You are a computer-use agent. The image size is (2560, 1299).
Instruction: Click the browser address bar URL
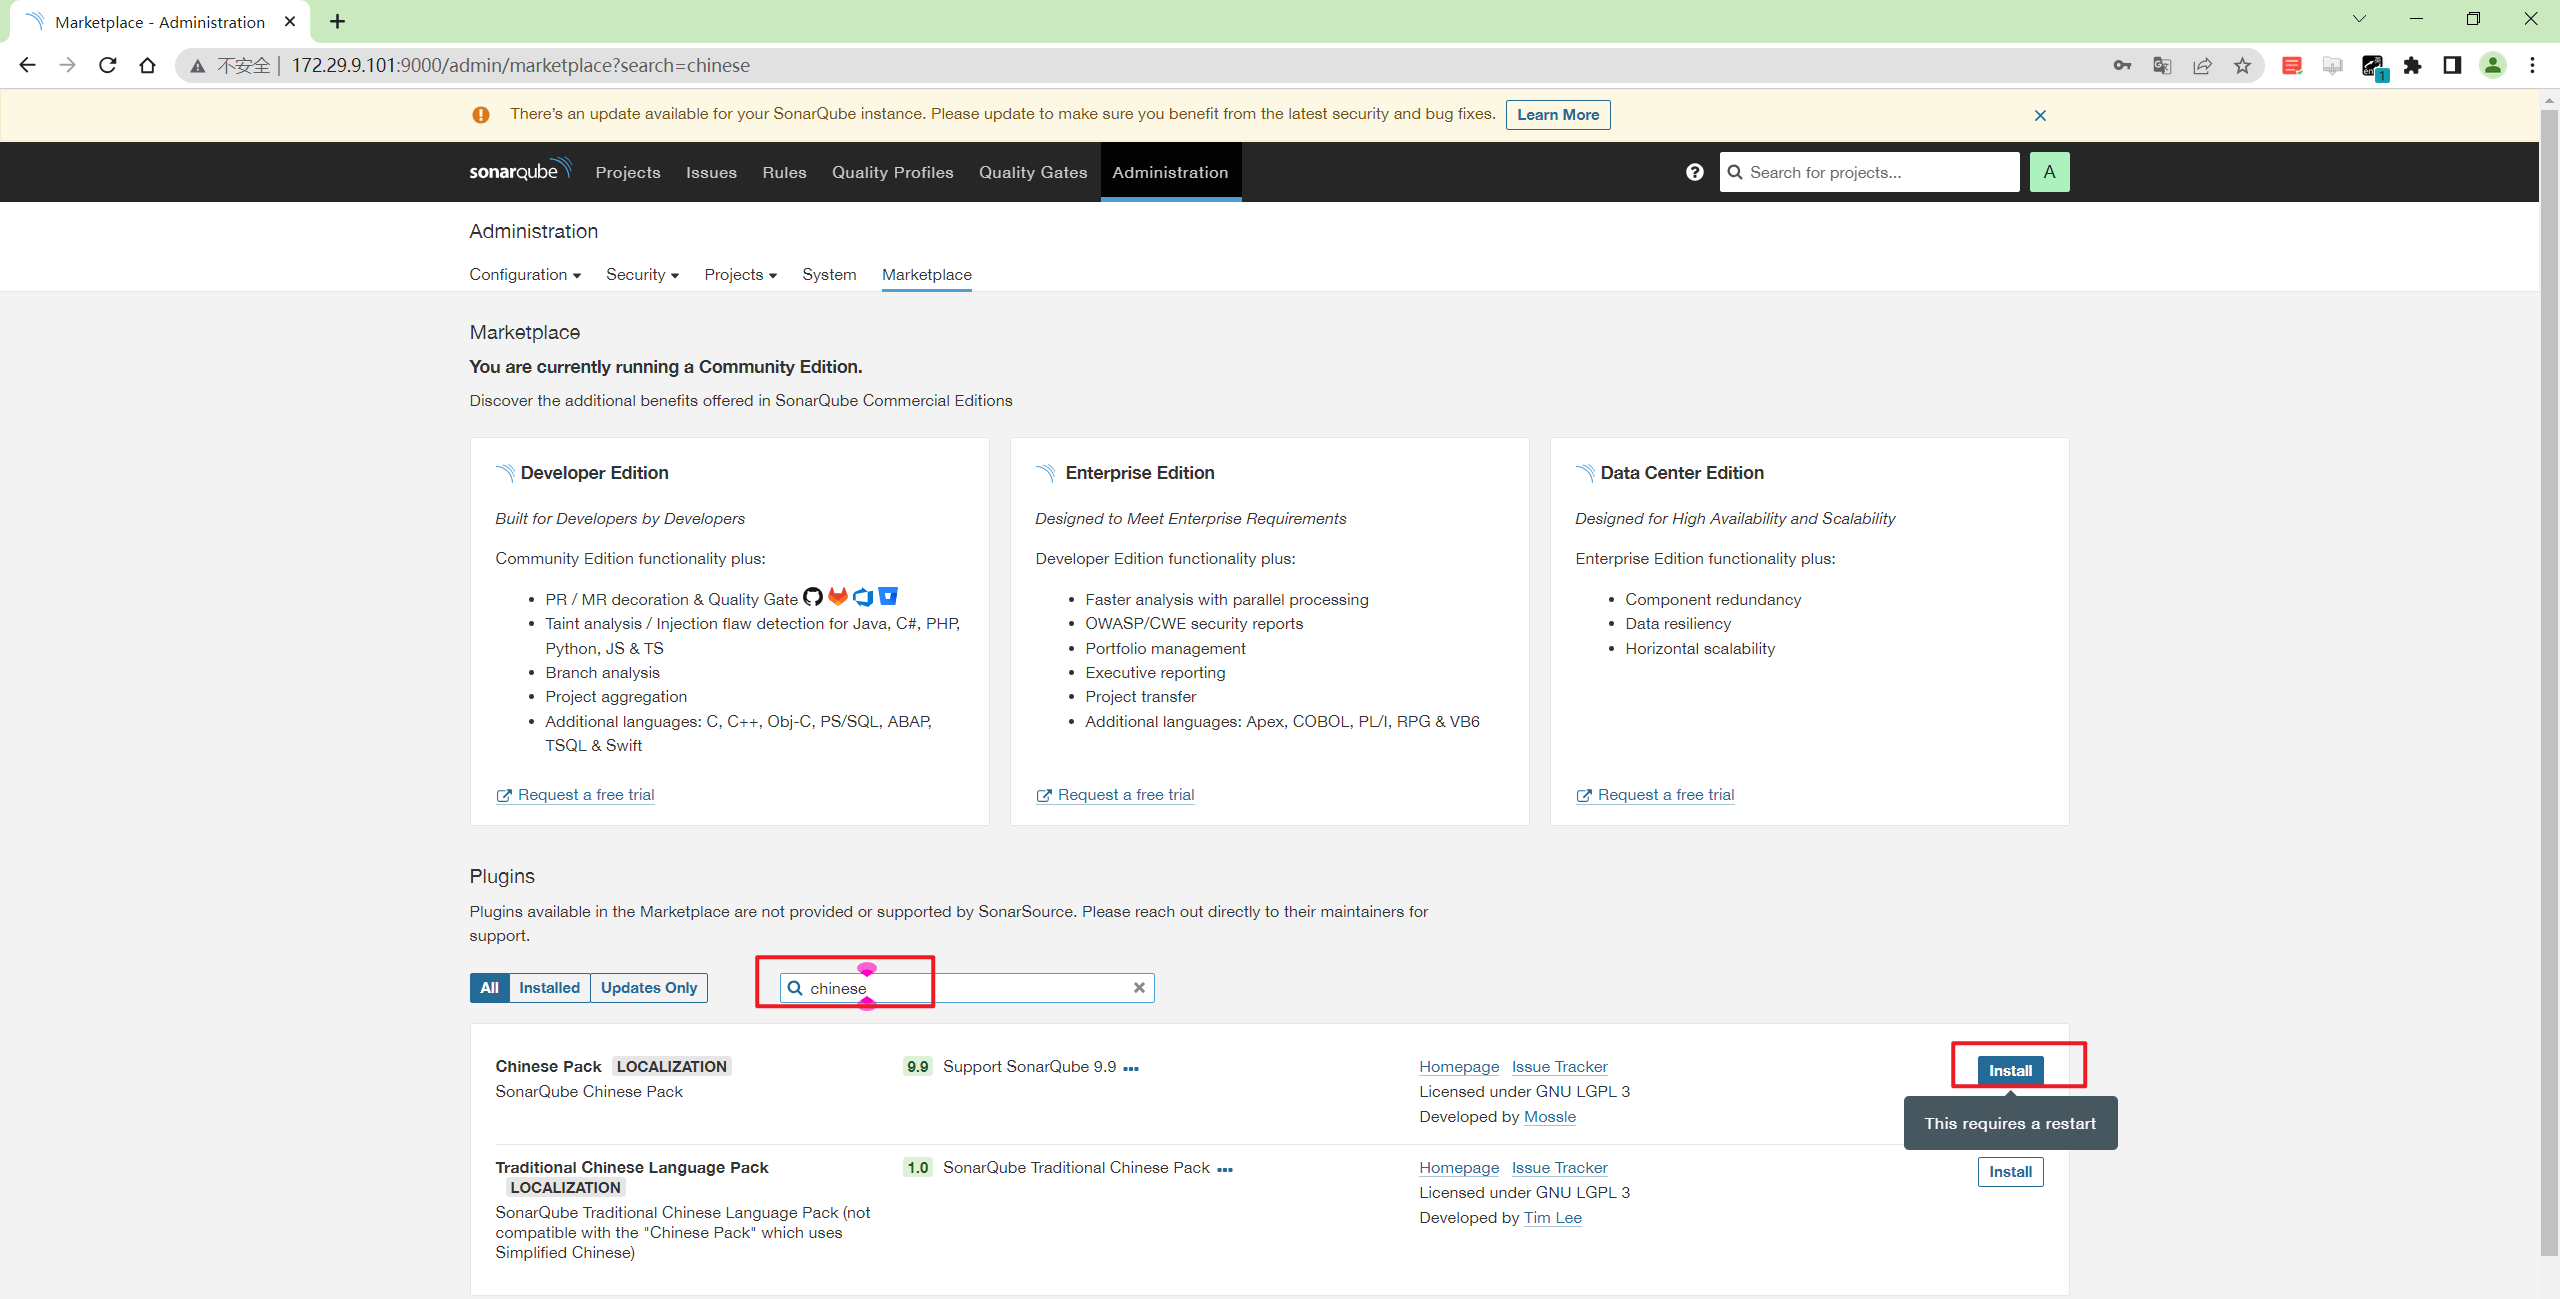(520, 65)
